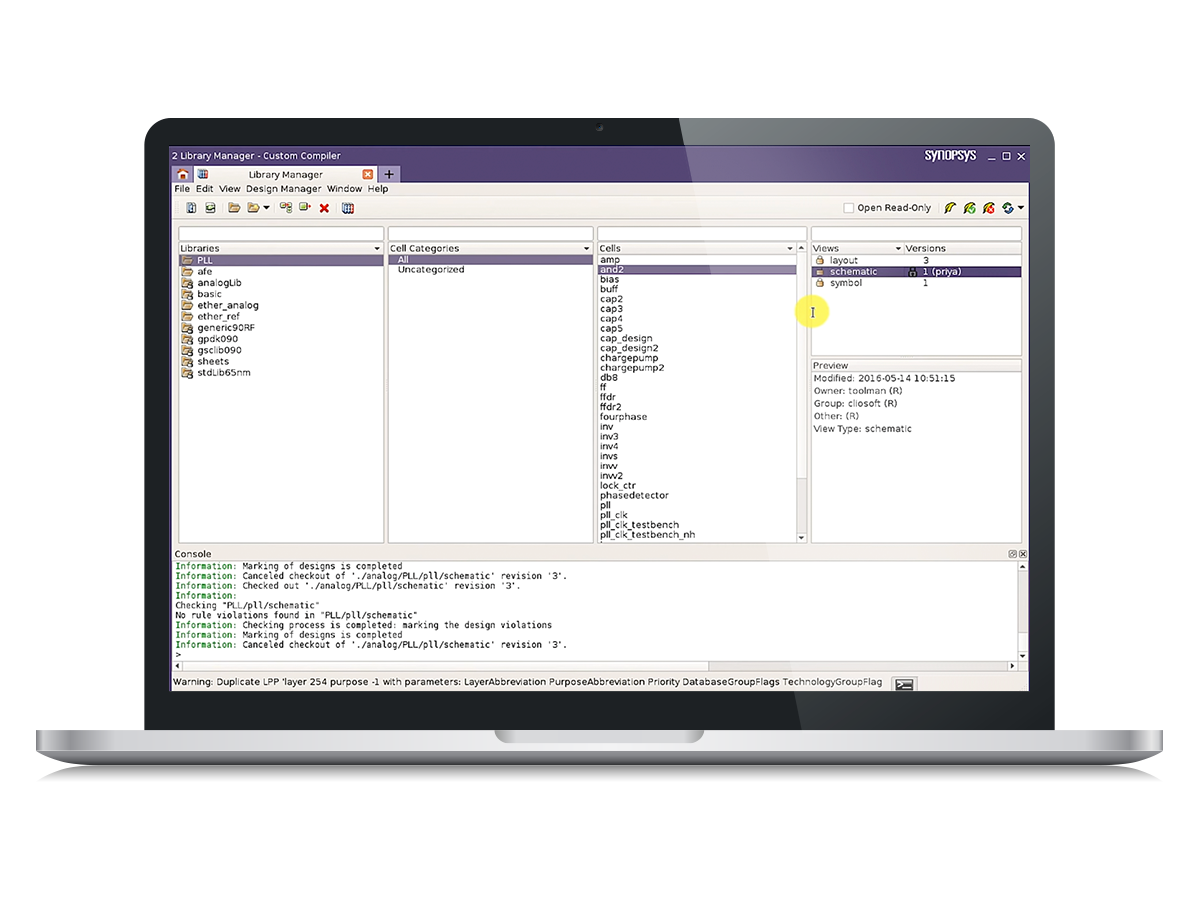1200x900 pixels.
Task: Switch to the Library Manager tab
Action: click(x=285, y=174)
